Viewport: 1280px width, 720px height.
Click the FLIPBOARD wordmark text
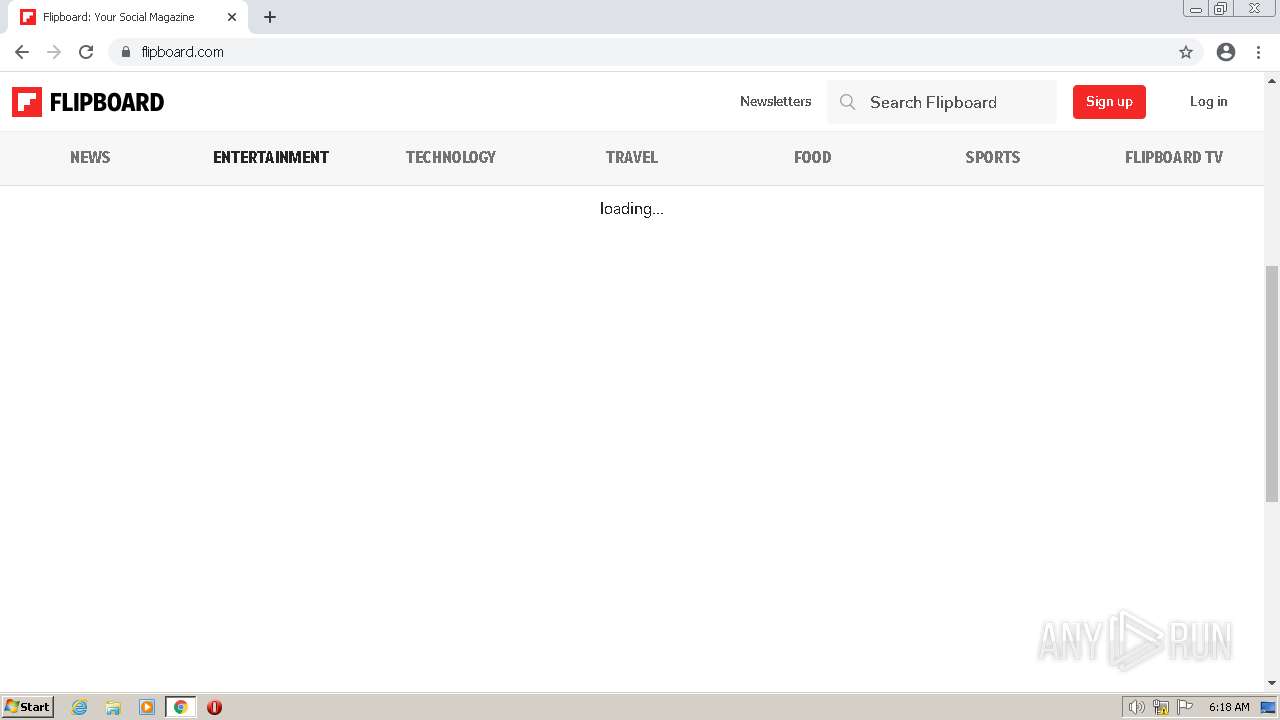[x=107, y=102]
